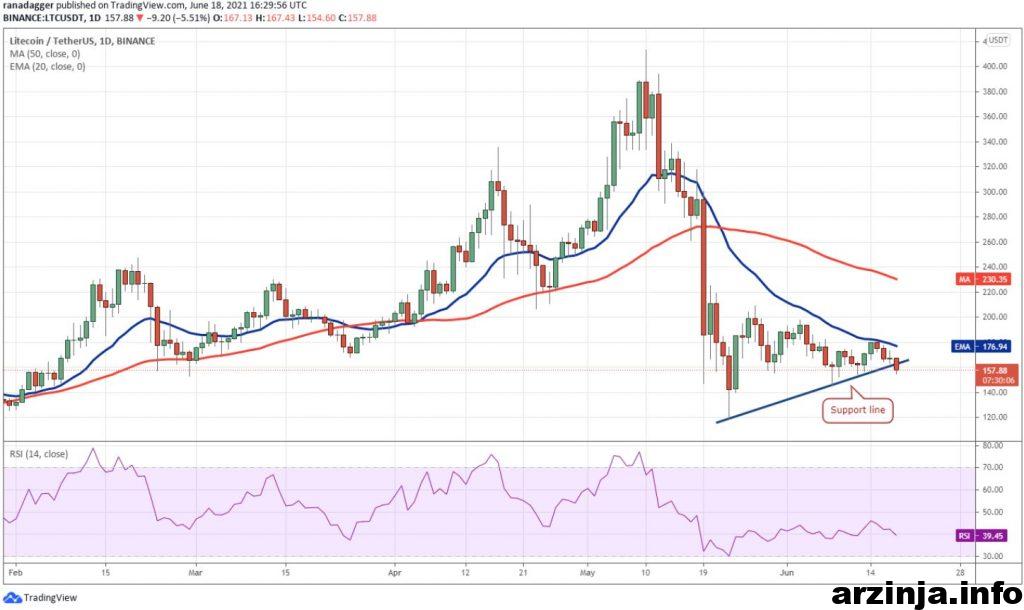
Task: Click the 28 date label on time axis
Action: click(x=961, y=573)
